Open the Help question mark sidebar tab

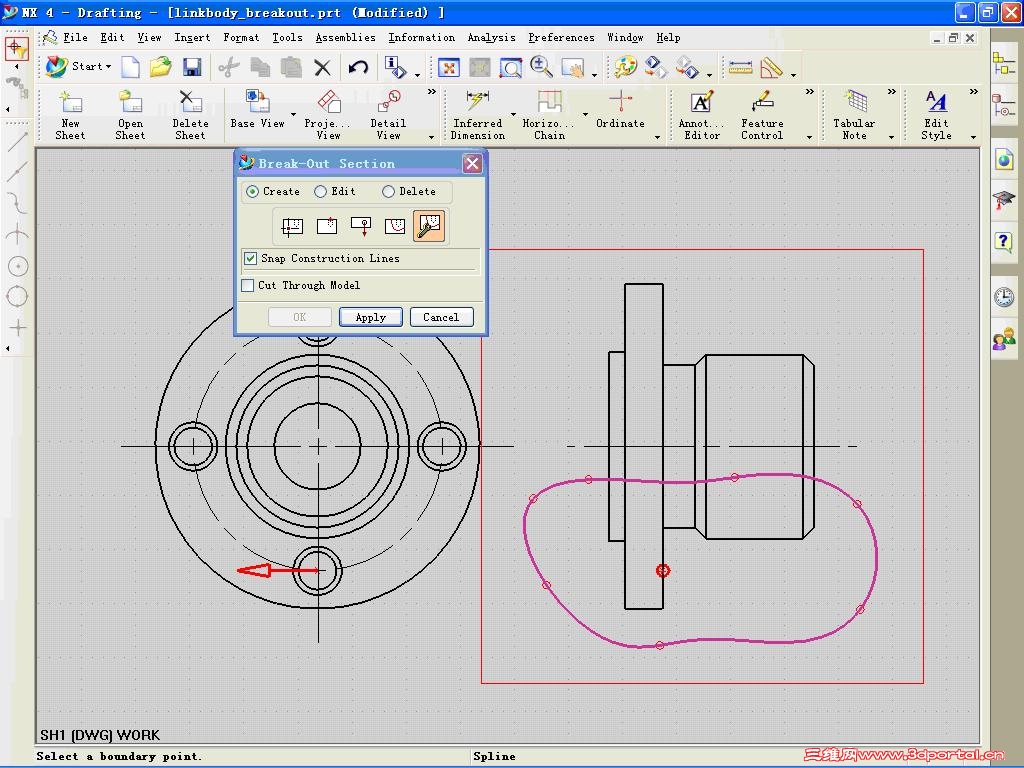(1004, 242)
